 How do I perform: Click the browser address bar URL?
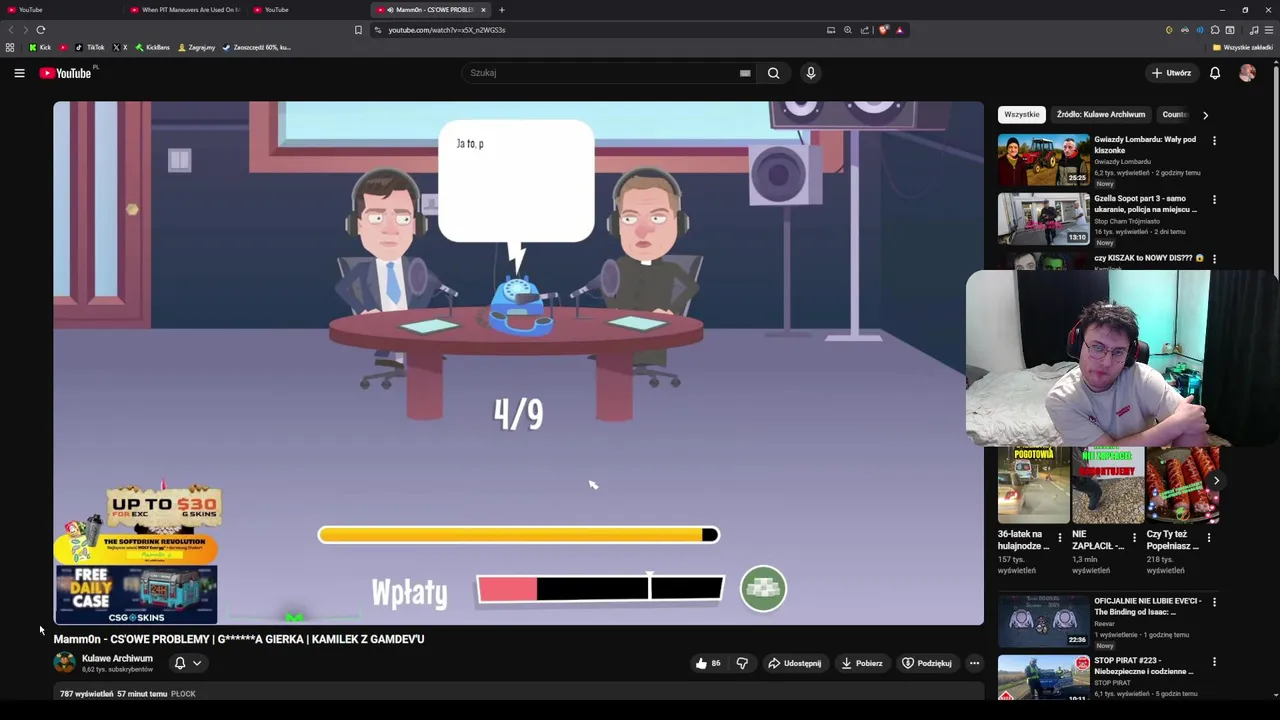click(x=446, y=30)
